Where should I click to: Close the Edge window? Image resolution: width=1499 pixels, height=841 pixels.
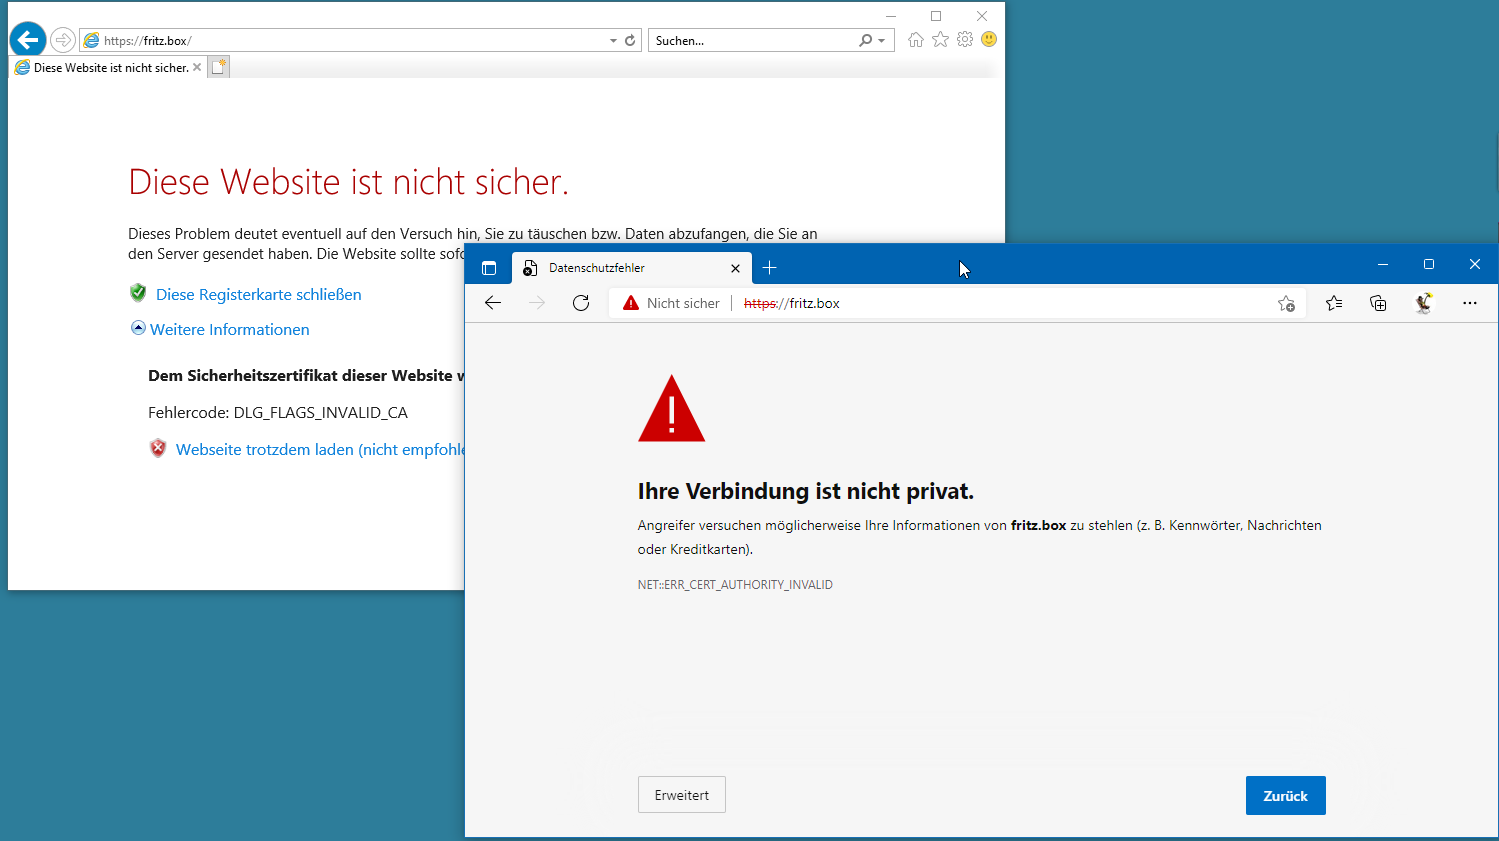click(x=1475, y=265)
